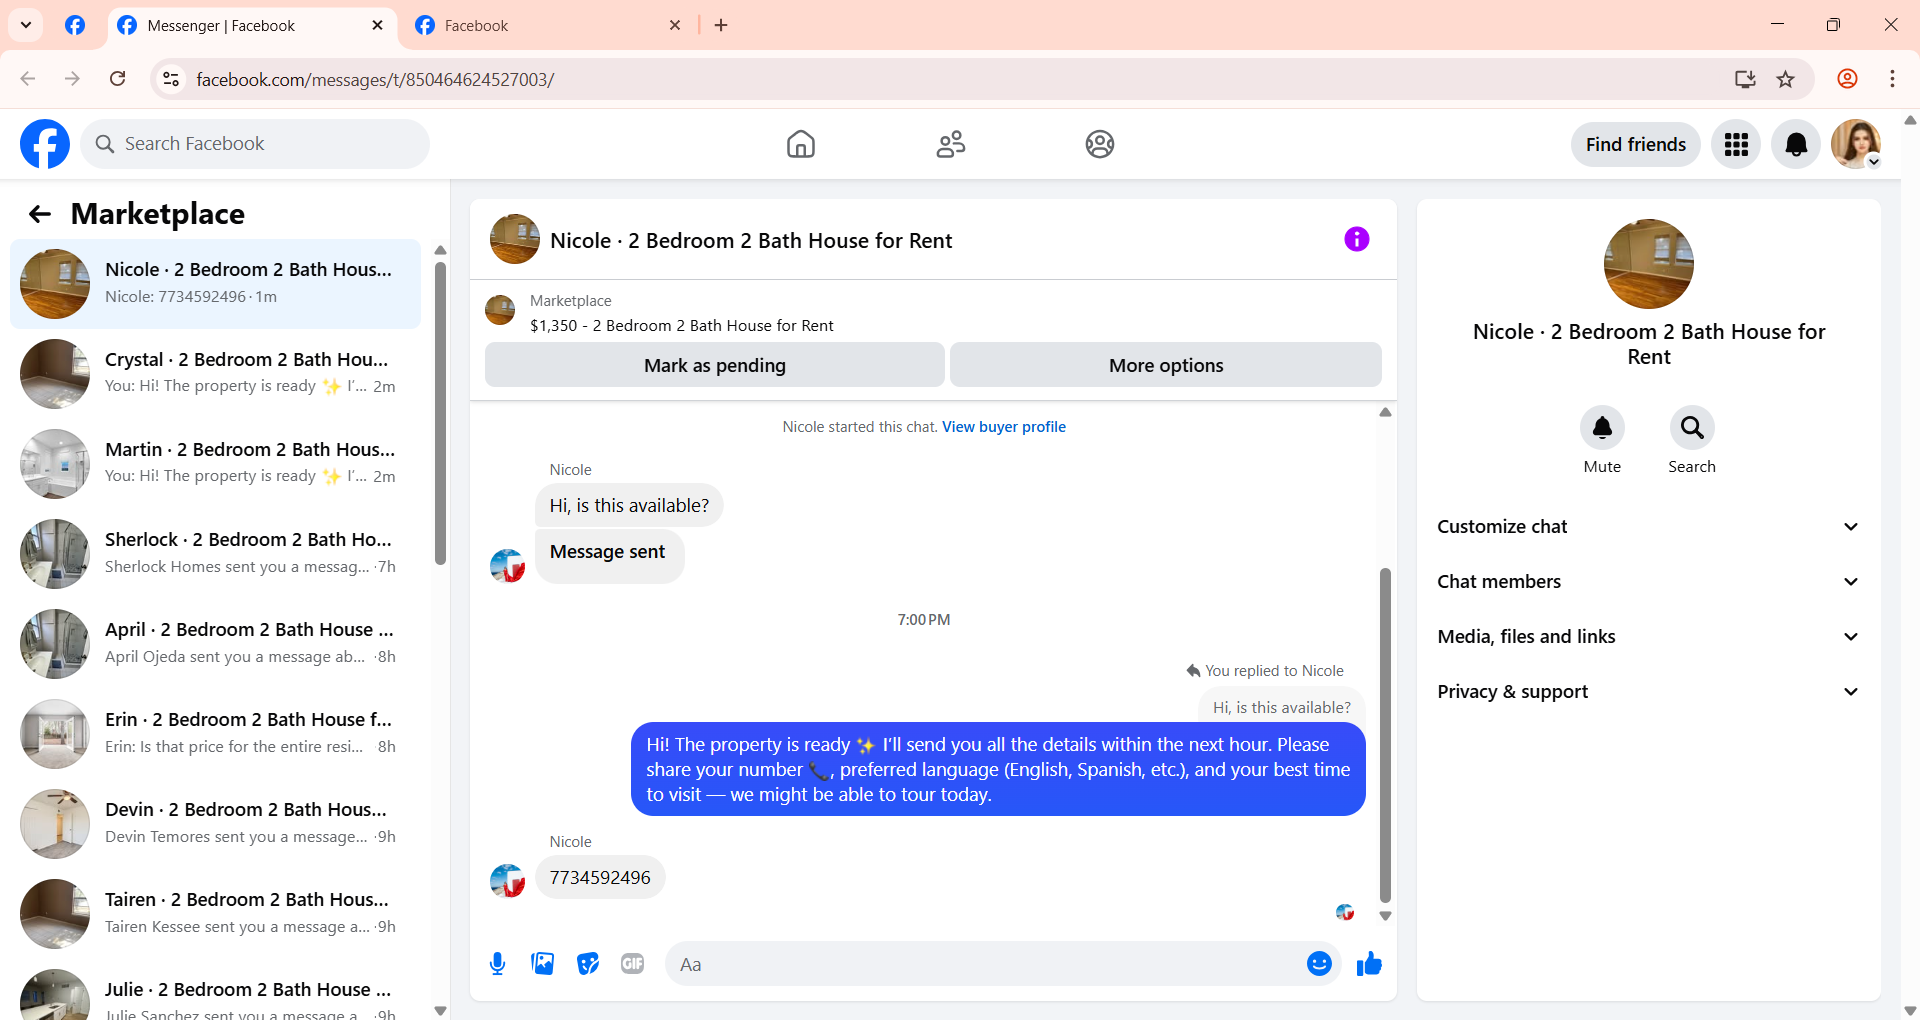
Task: Send a thumbs-up like
Action: point(1369,964)
